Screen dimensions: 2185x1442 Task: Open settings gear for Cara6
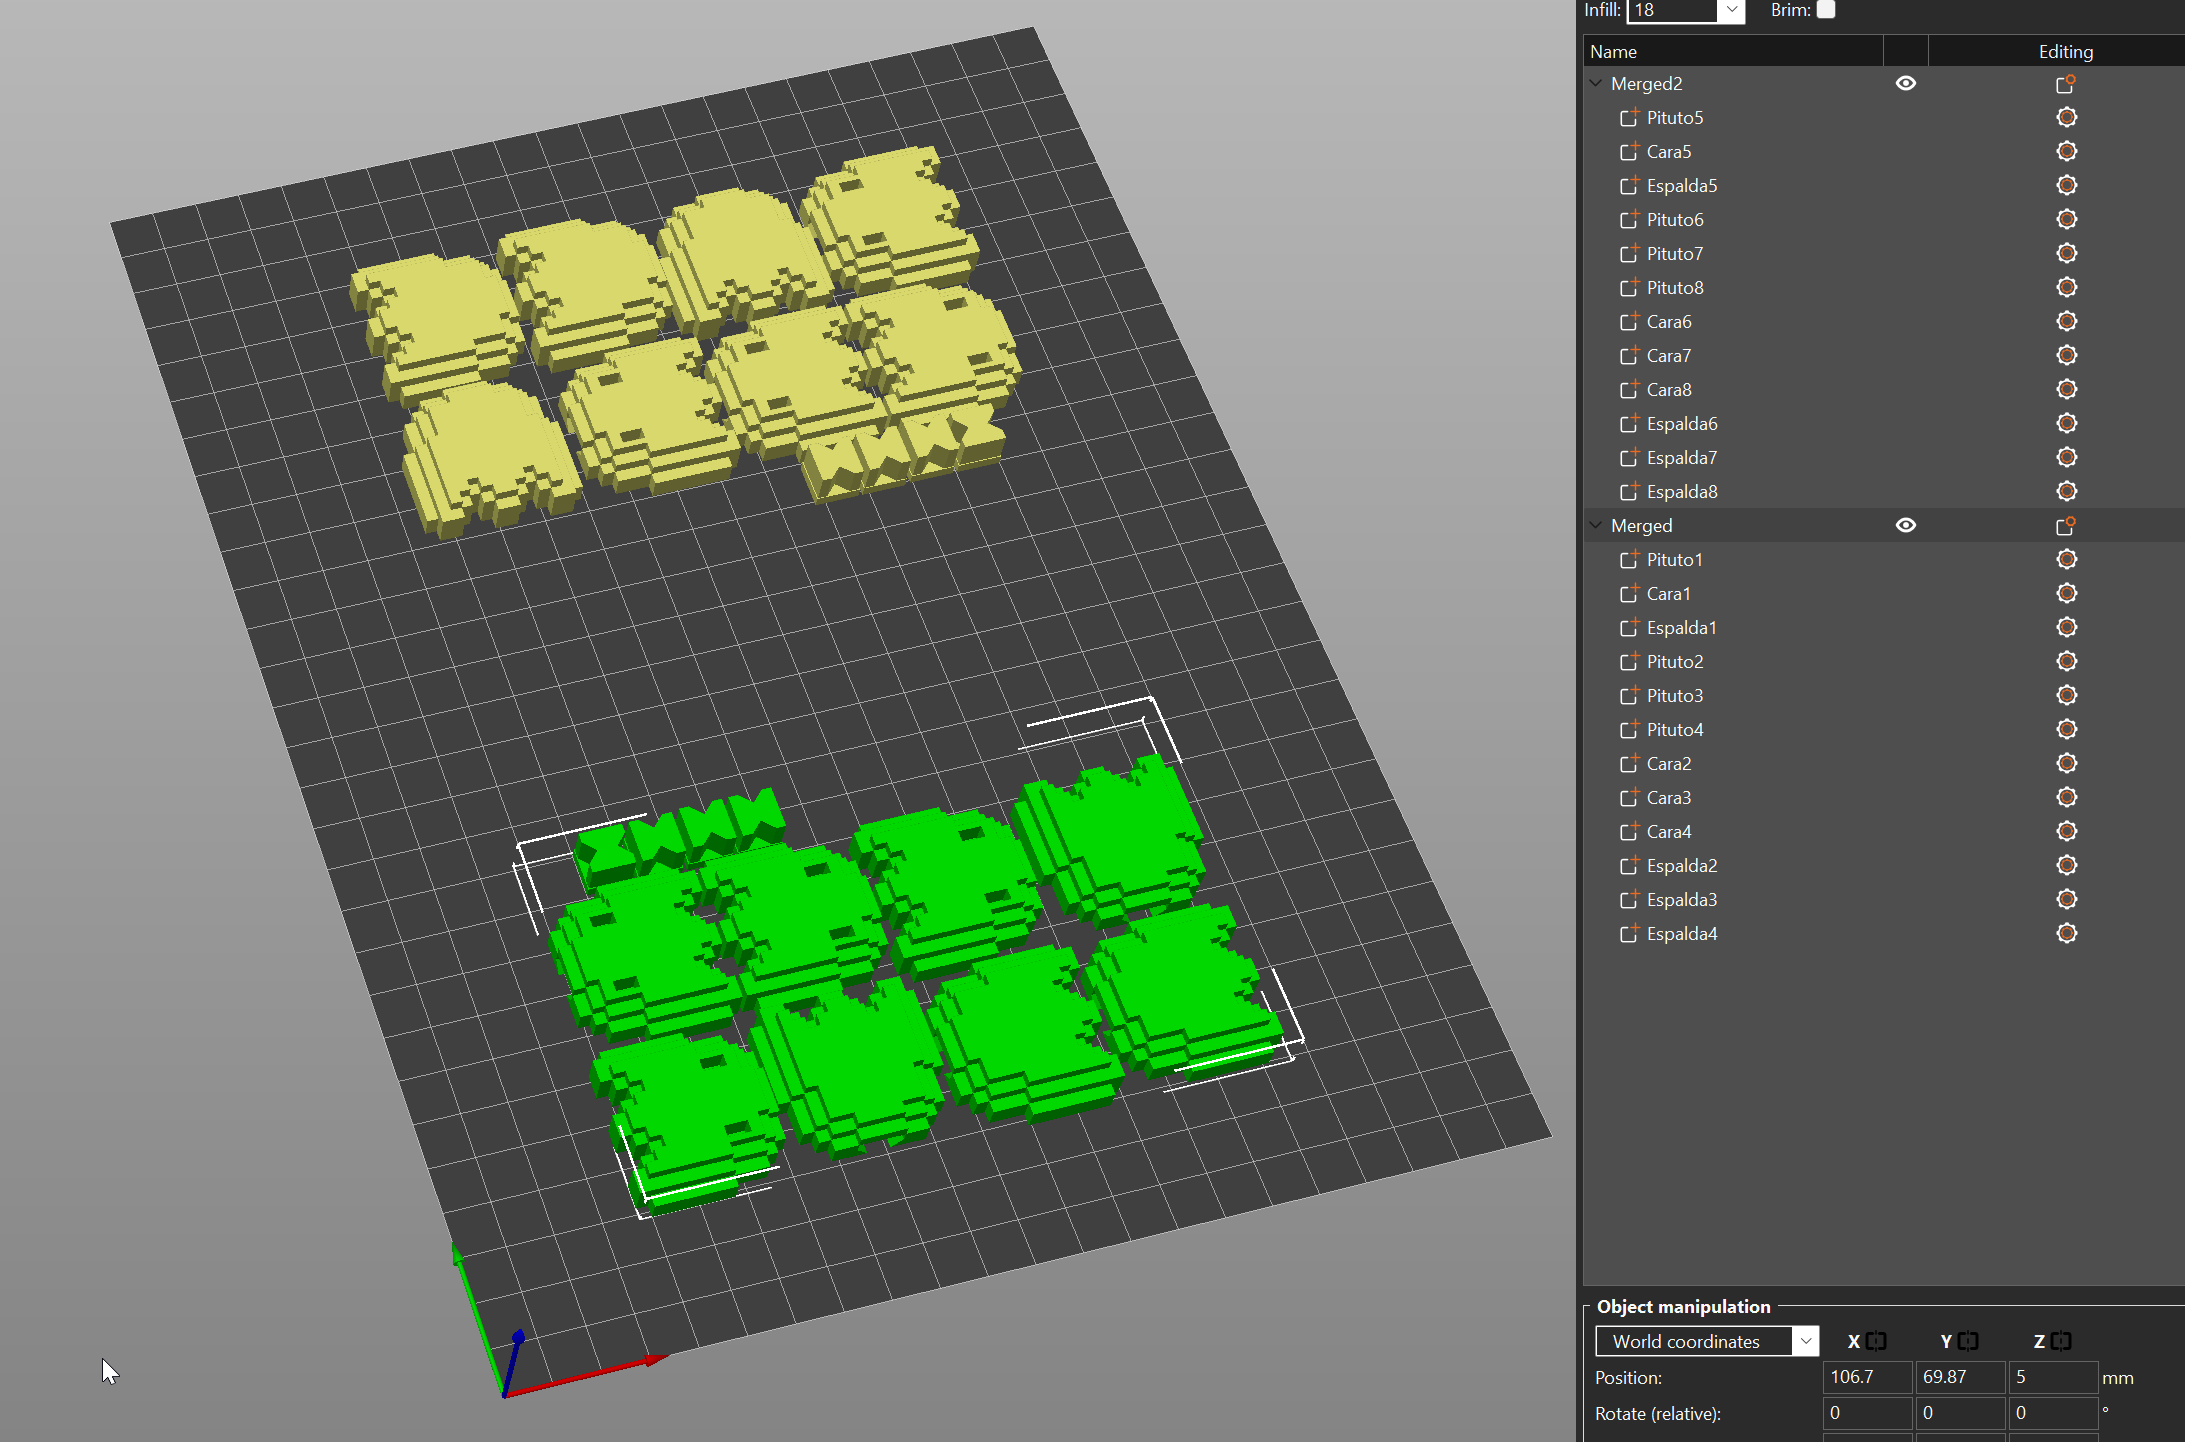pos(2067,321)
